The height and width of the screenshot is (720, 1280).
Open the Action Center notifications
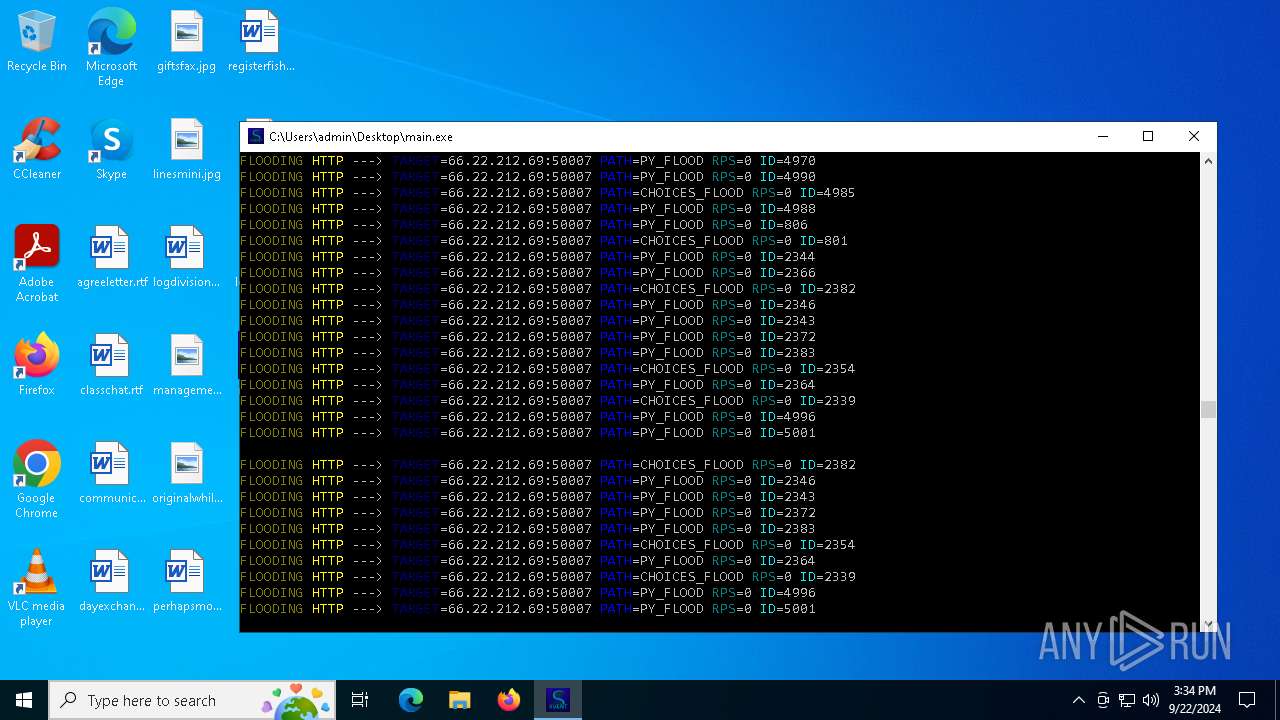[x=1247, y=700]
